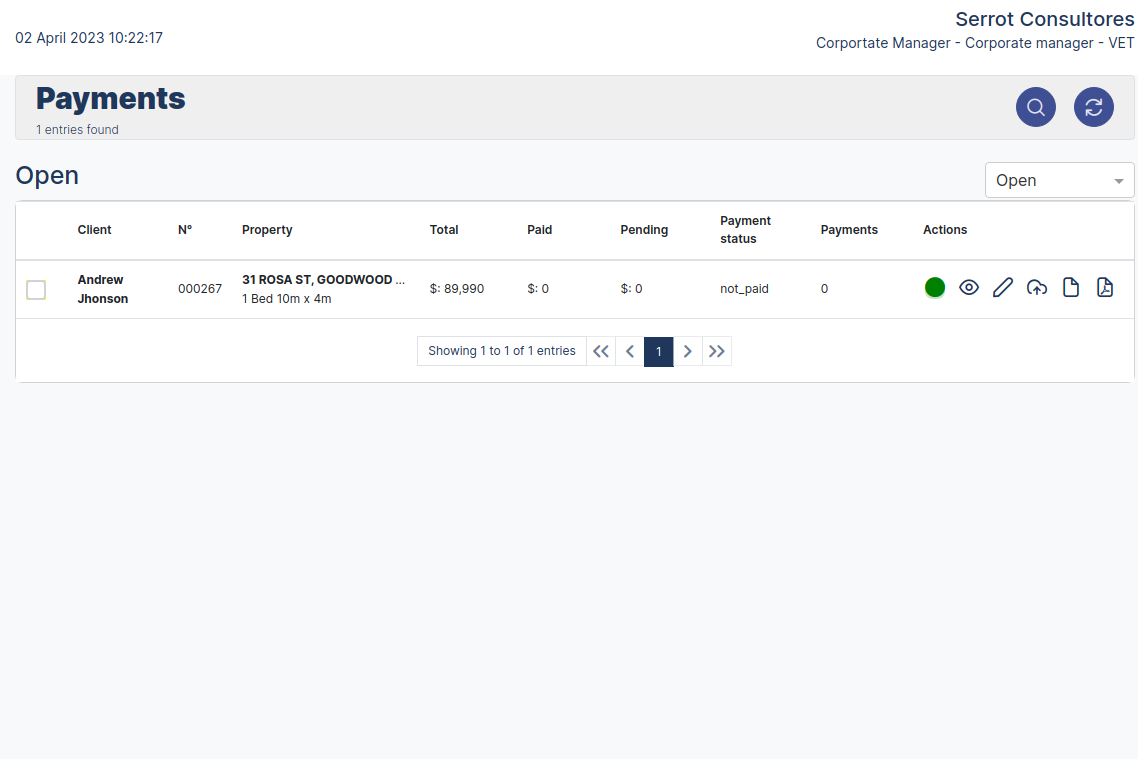Edit the payment using the pencil icon
This screenshot has height=759, width=1138.
(1003, 288)
